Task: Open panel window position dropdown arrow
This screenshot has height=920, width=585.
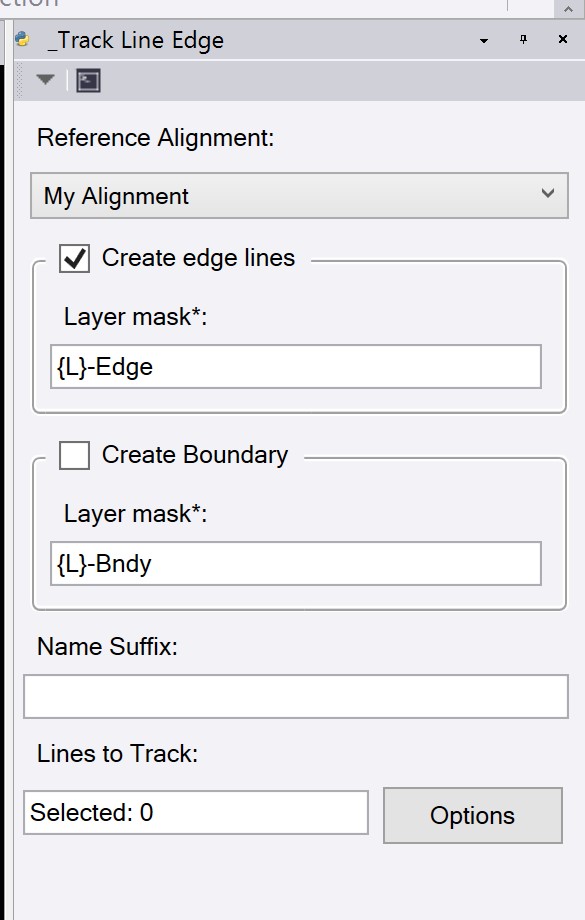Action: pyautogui.click(x=484, y=40)
